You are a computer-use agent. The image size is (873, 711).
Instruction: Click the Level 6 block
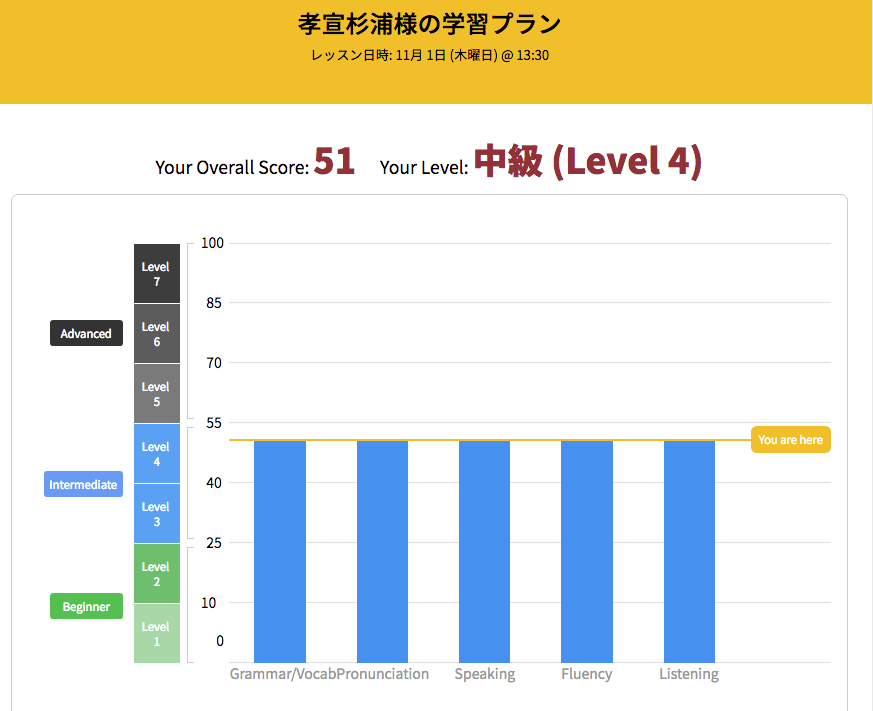click(156, 334)
